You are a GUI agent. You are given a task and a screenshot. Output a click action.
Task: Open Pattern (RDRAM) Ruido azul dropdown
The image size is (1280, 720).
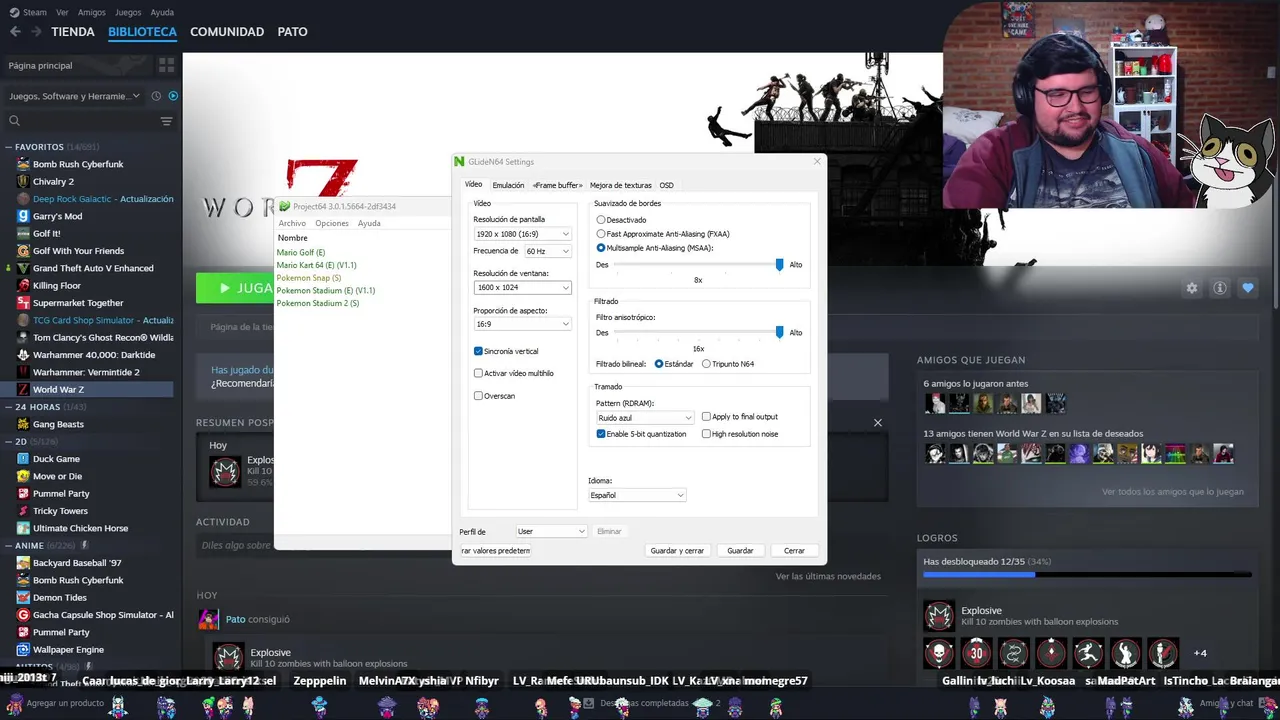pyautogui.click(x=645, y=418)
